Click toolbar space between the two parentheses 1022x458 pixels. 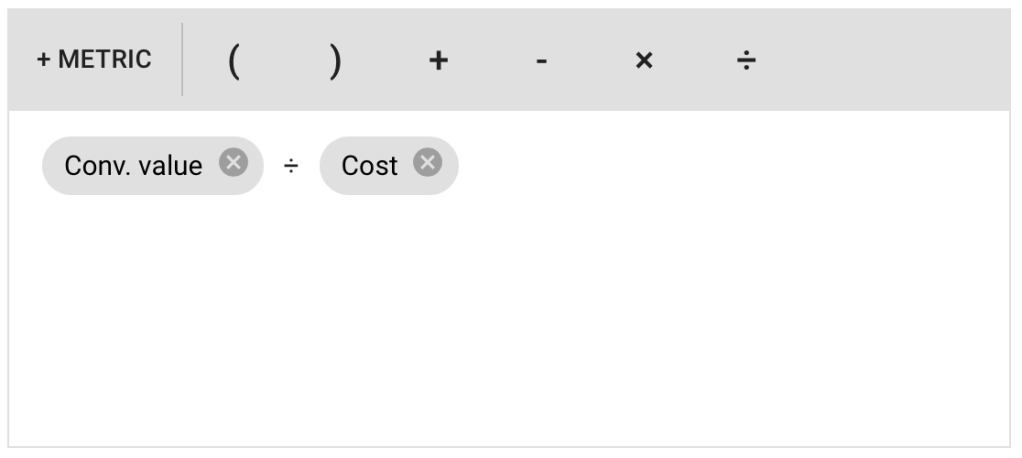click(x=284, y=61)
